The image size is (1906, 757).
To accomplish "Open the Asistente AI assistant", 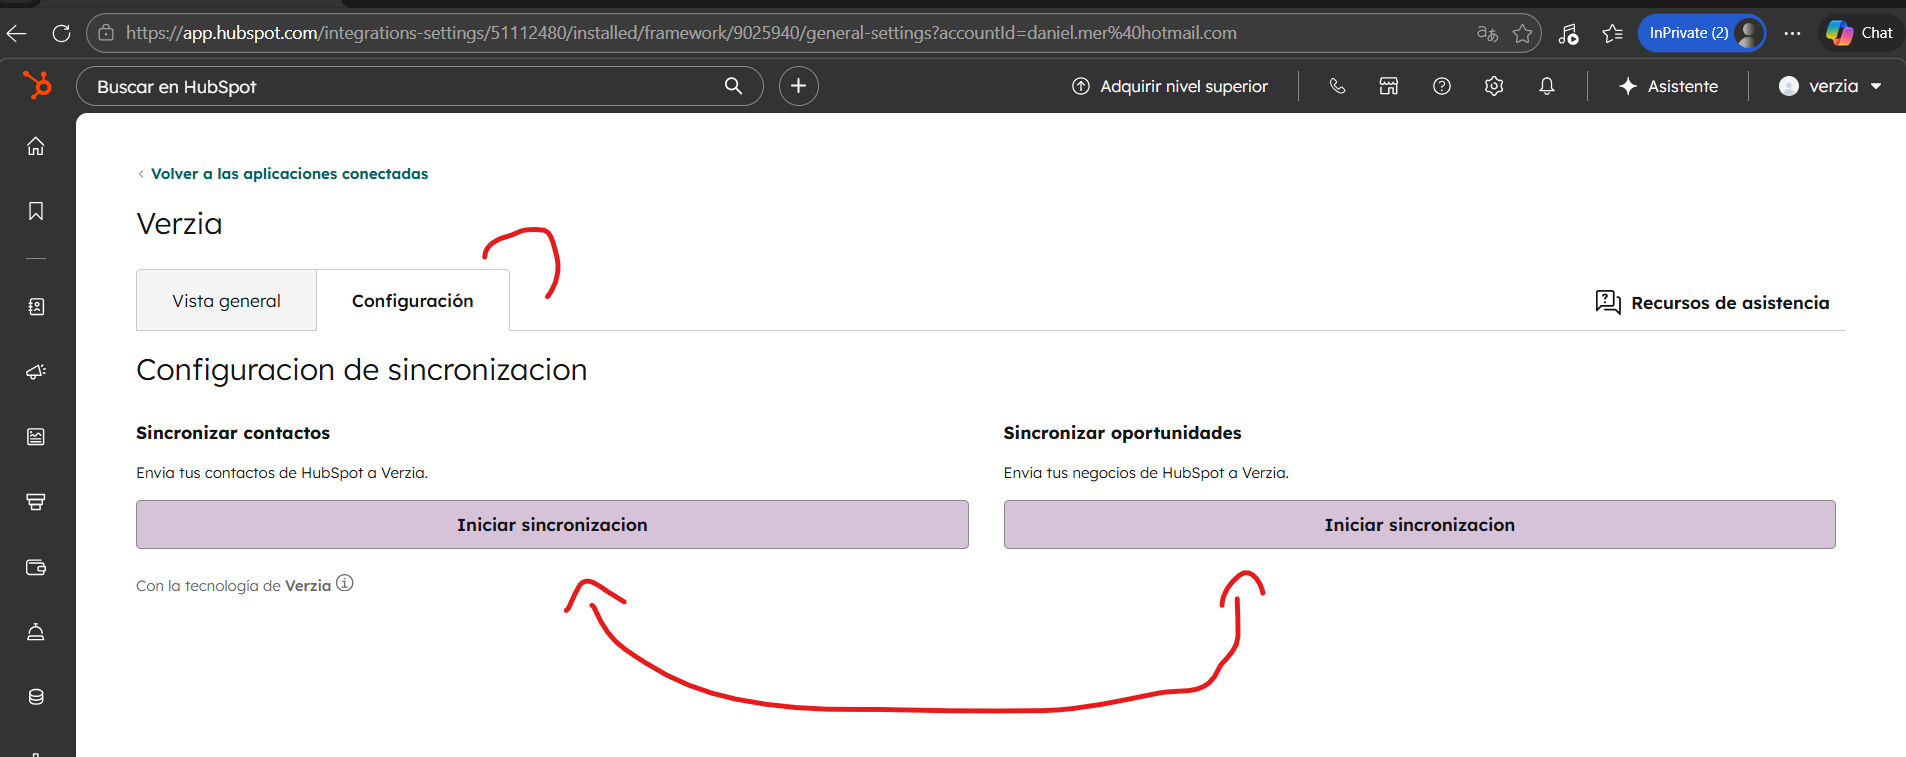I will pos(1668,86).
